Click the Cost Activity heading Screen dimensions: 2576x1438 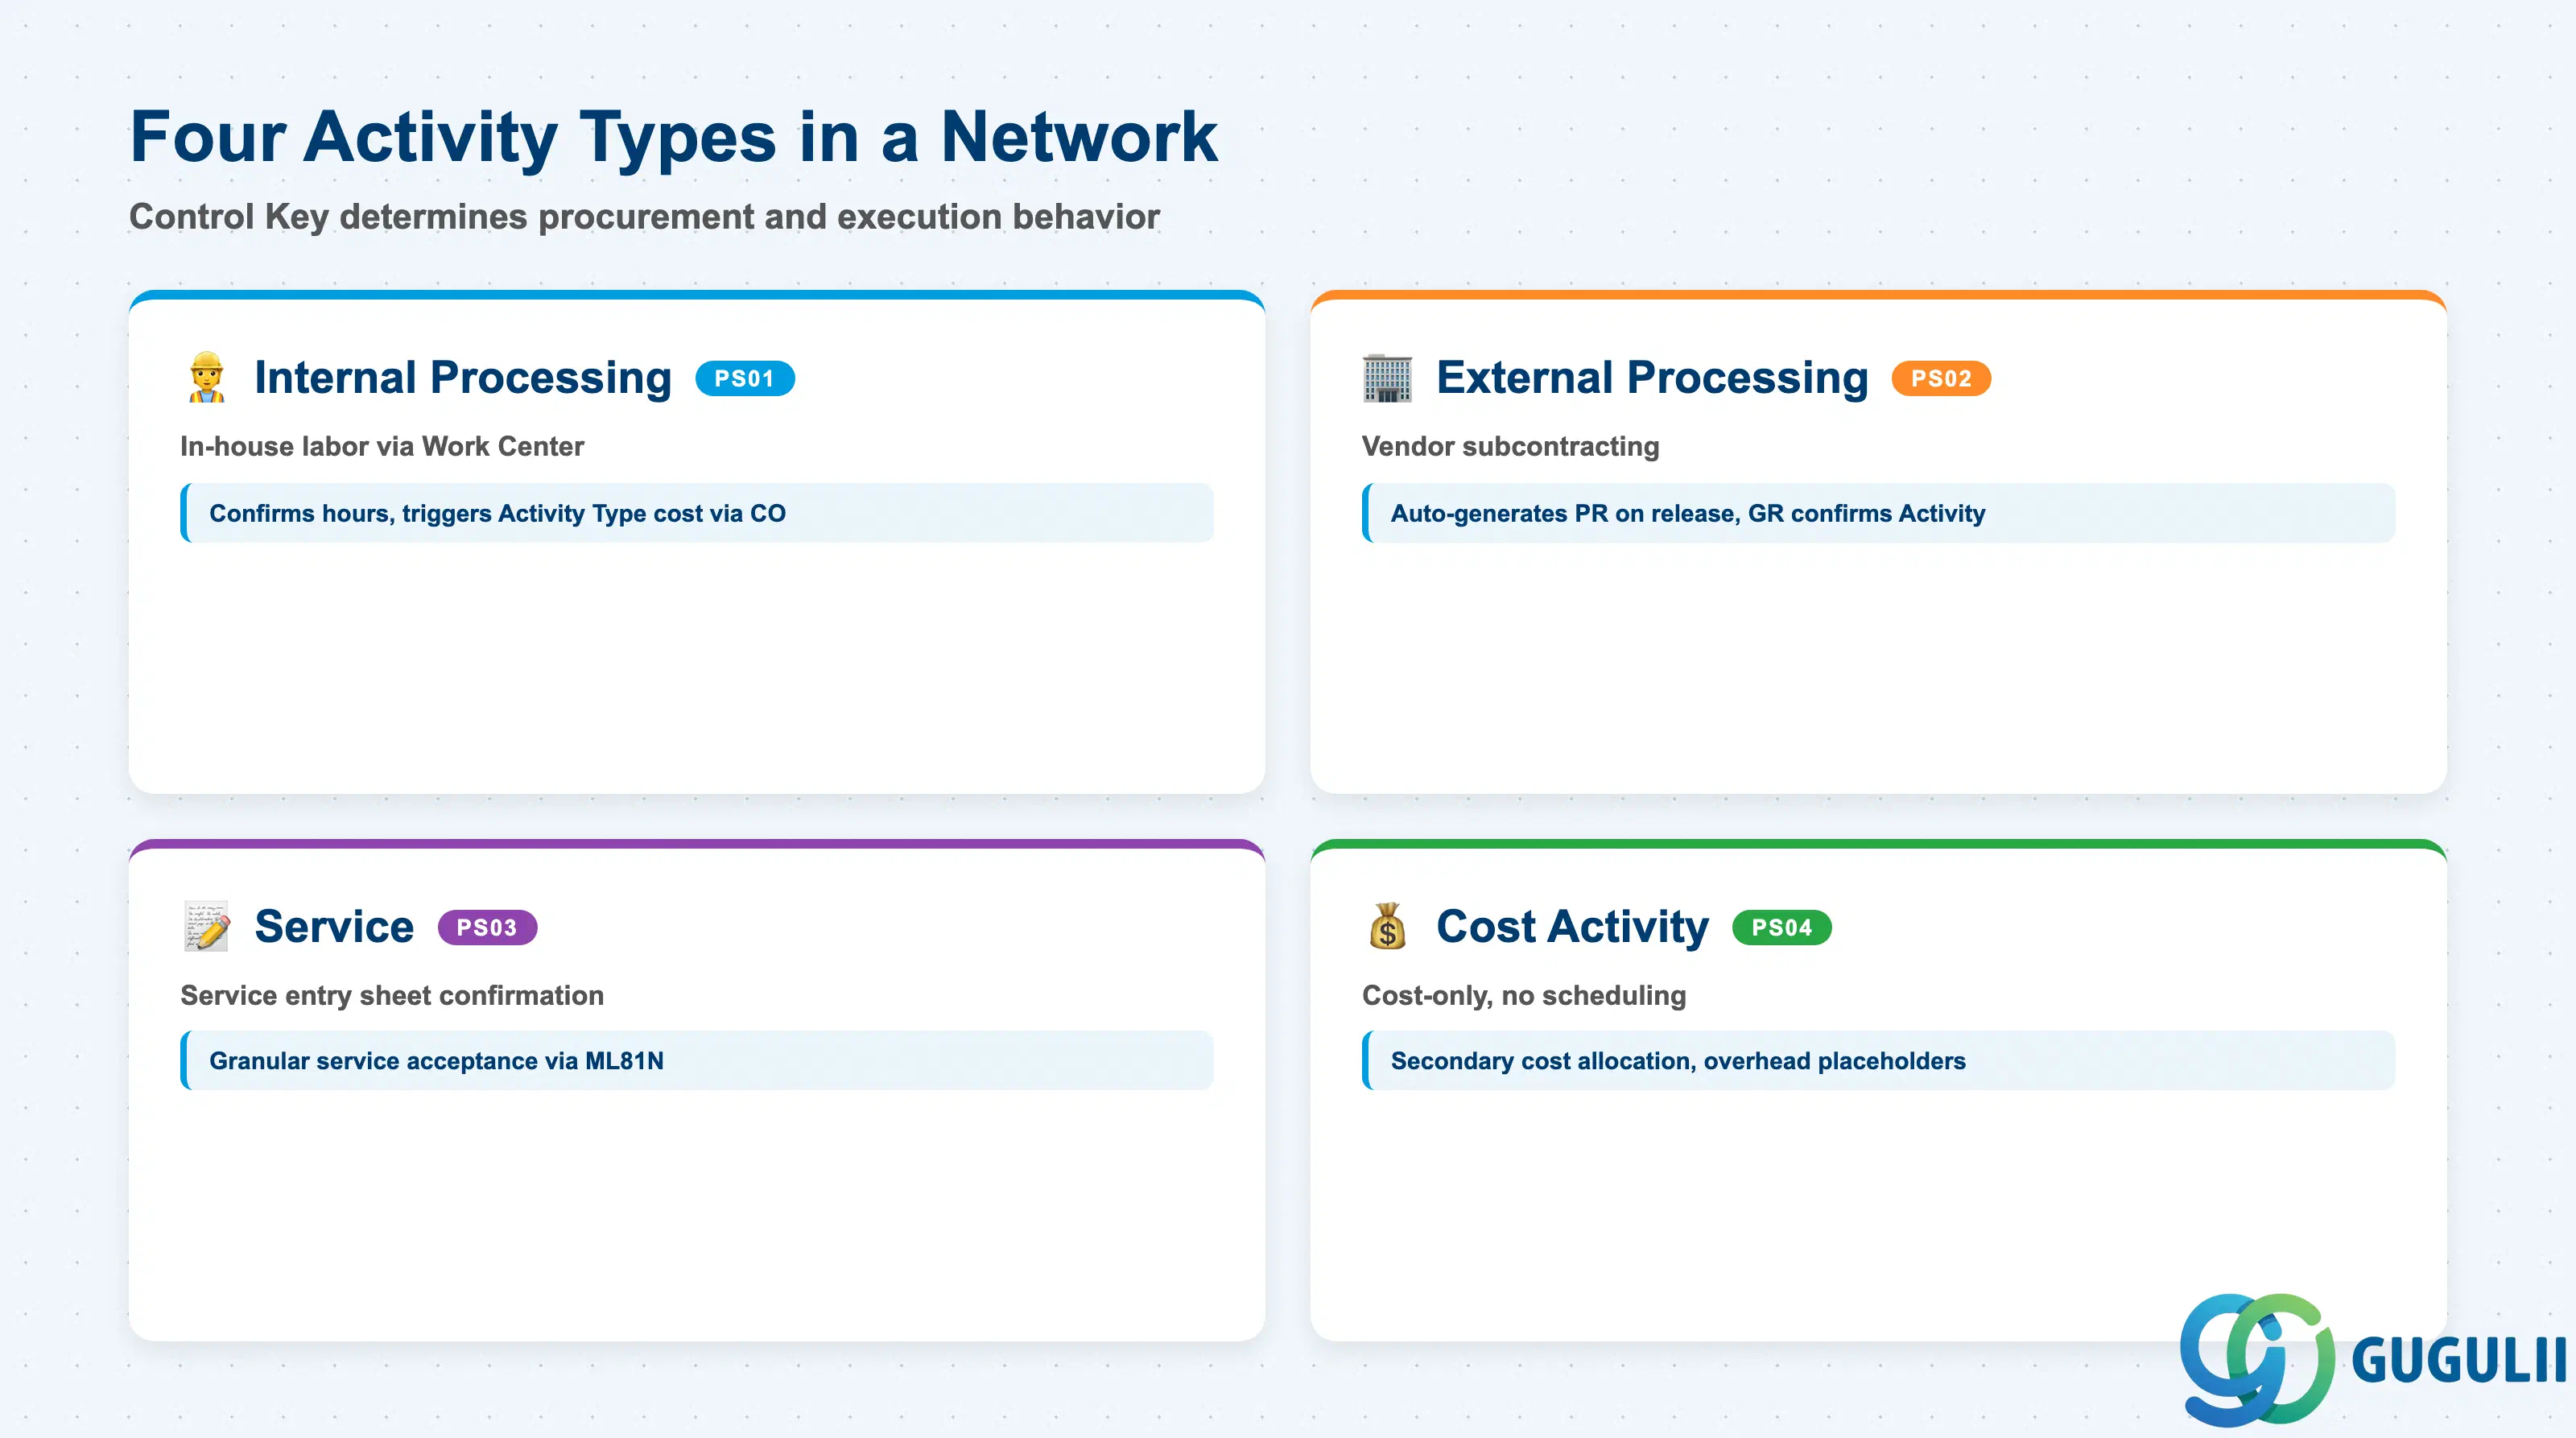pos(1572,926)
